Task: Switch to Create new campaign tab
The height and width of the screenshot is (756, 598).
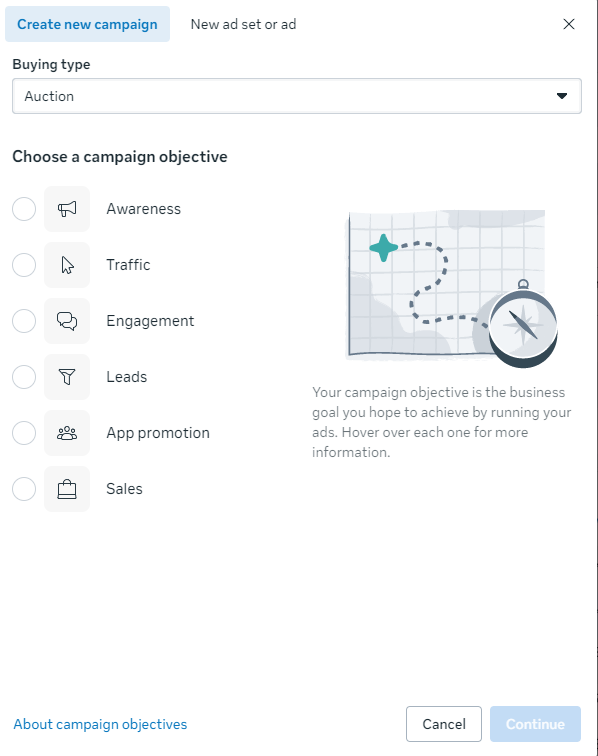Action: (x=87, y=24)
